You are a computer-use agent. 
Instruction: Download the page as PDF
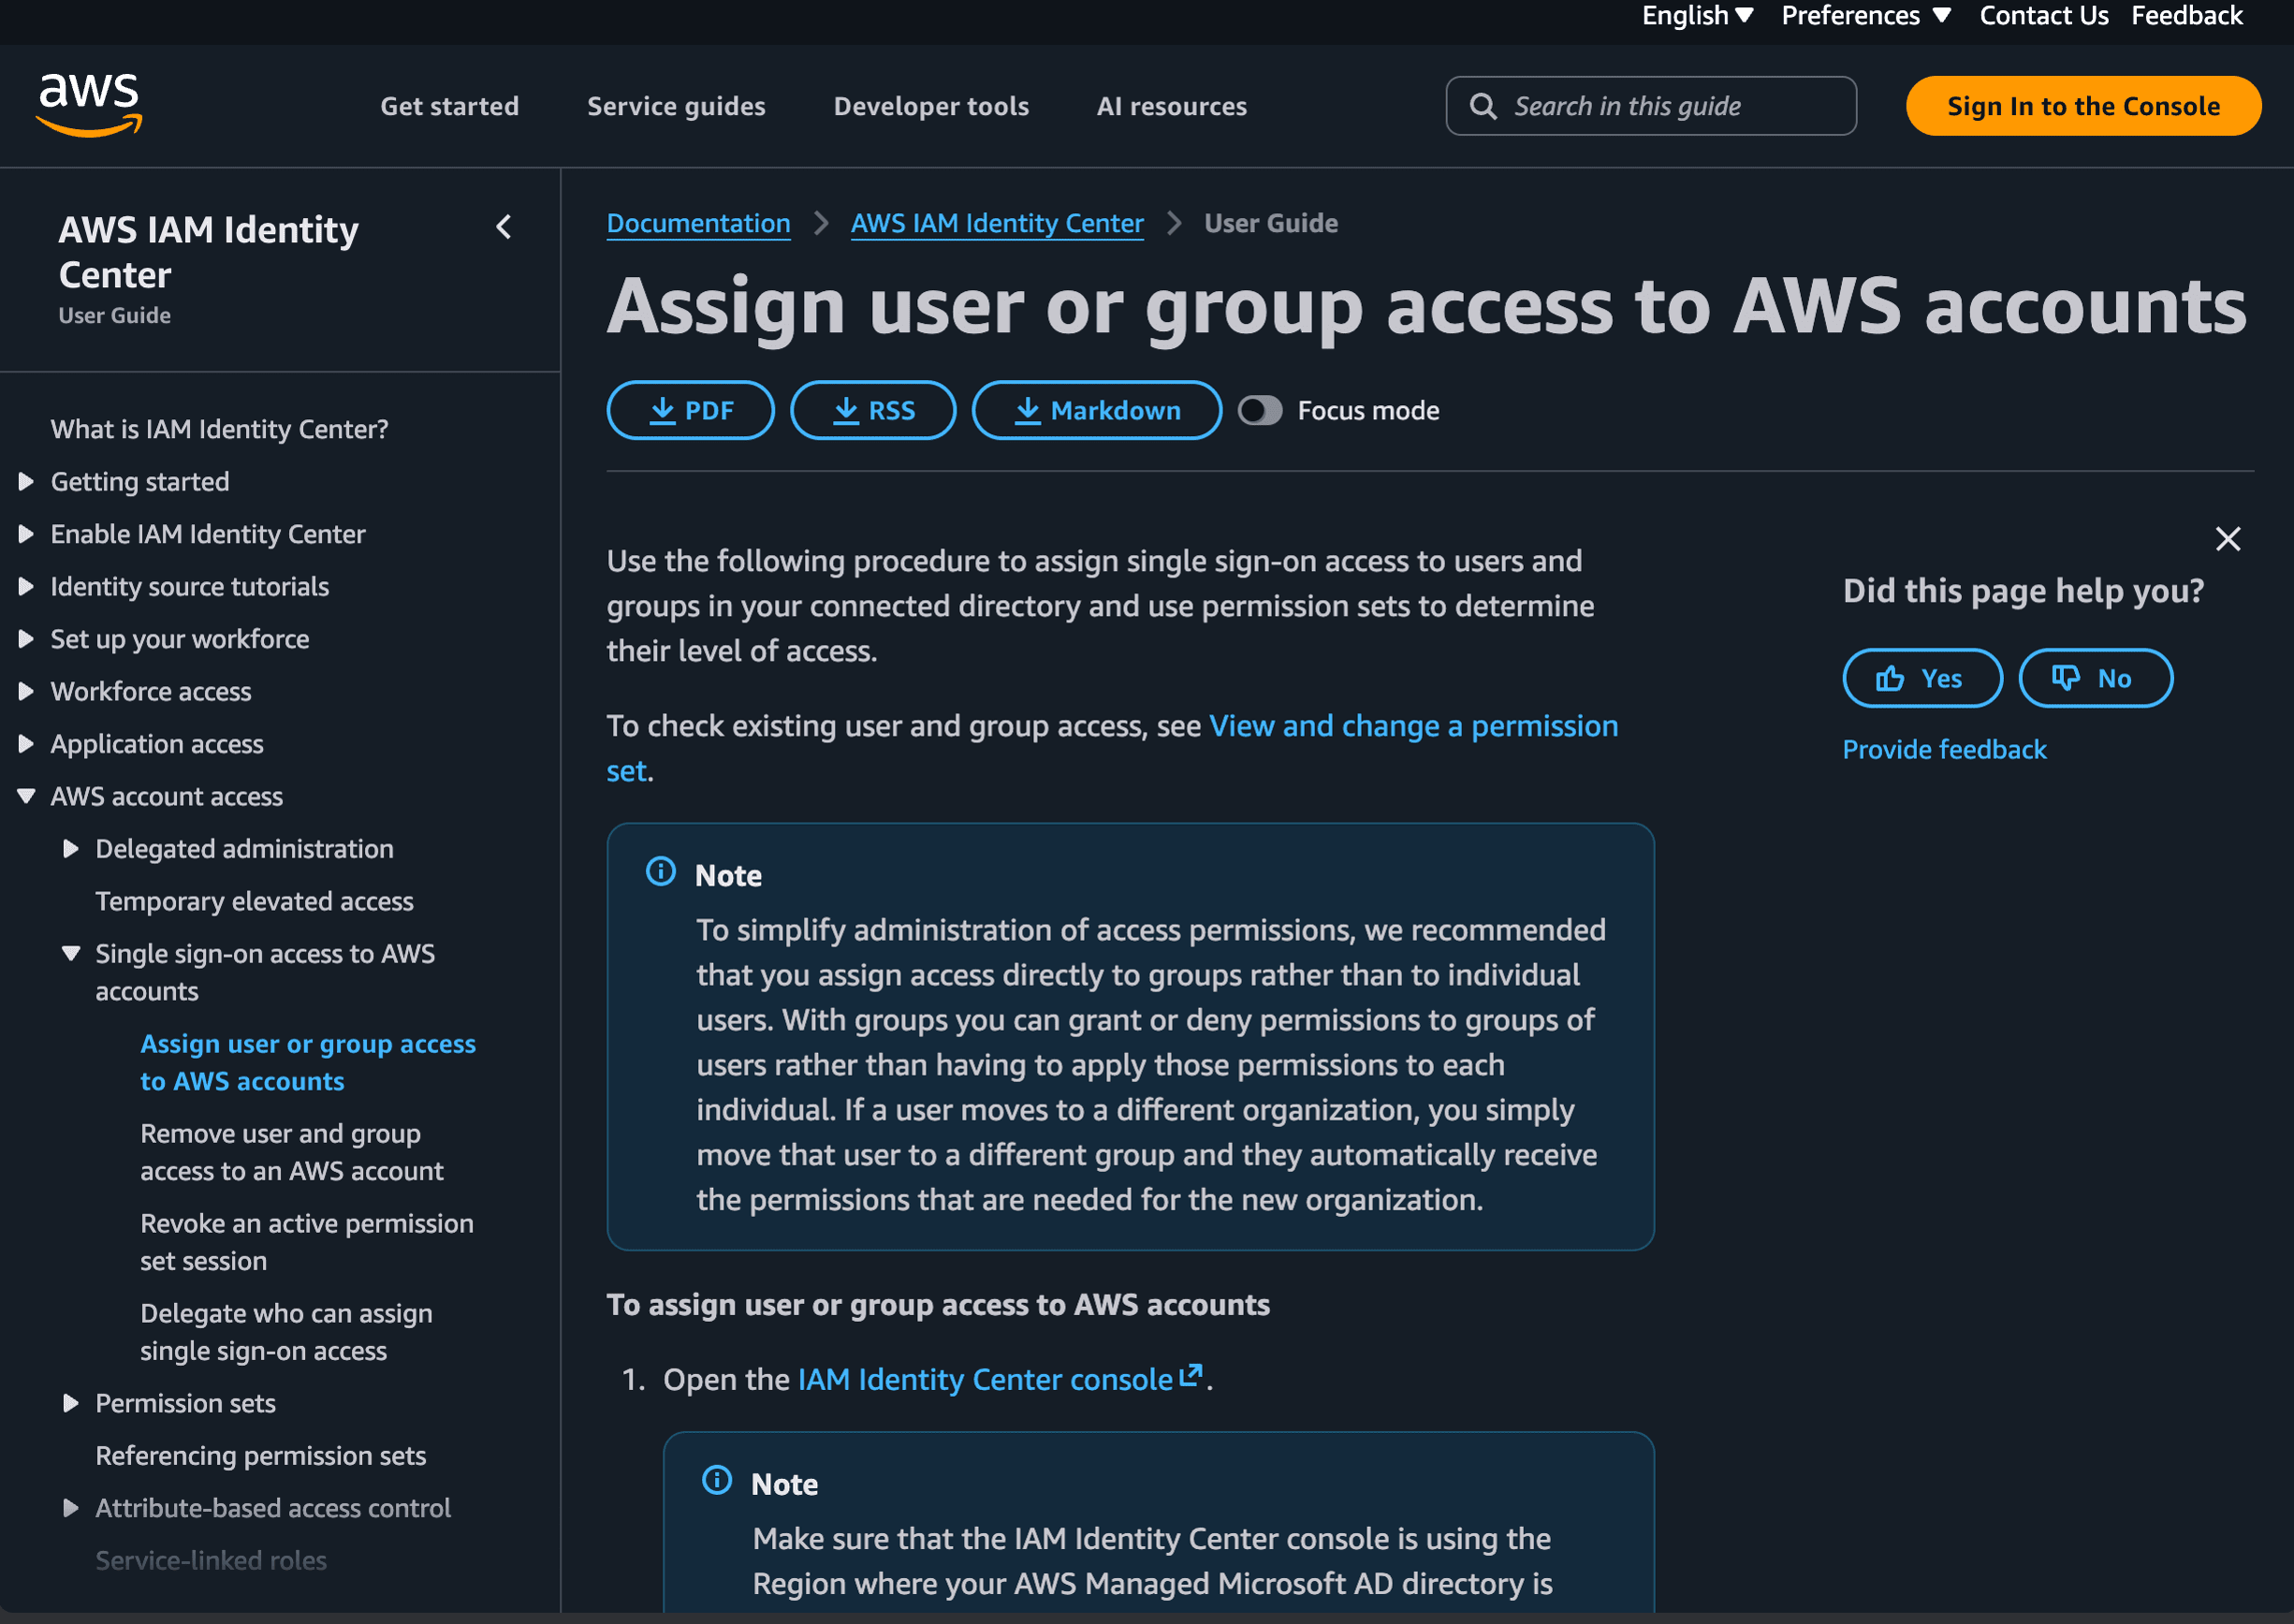pyautogui.click(x=690, y=410)
